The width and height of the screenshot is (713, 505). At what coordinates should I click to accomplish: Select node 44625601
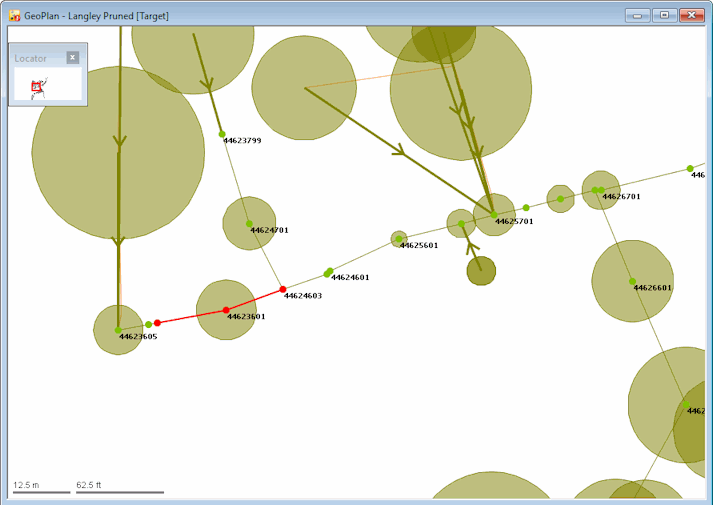click(x=399, y=239)
